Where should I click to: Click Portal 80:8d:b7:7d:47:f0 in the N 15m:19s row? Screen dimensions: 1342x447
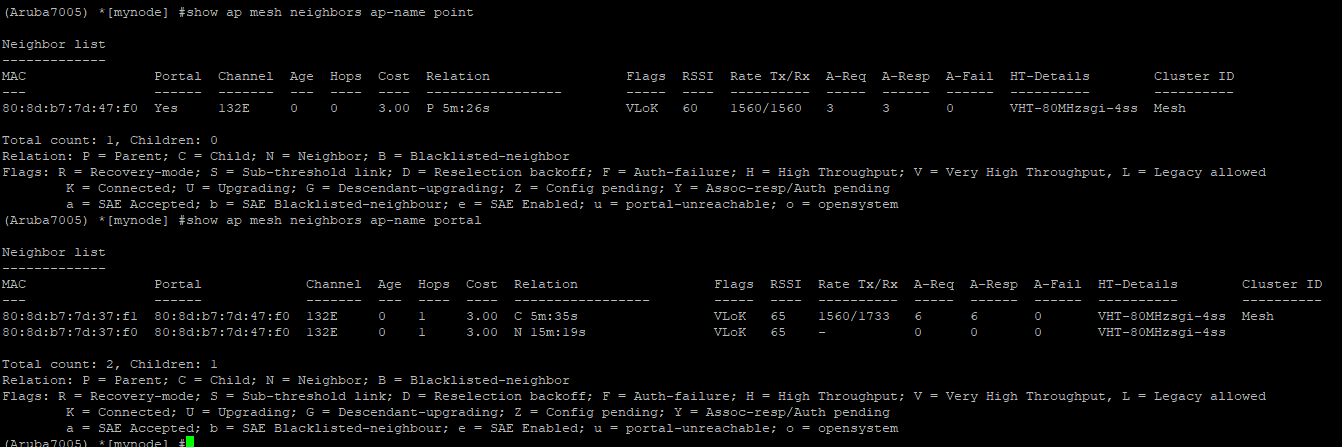[222, 332]
